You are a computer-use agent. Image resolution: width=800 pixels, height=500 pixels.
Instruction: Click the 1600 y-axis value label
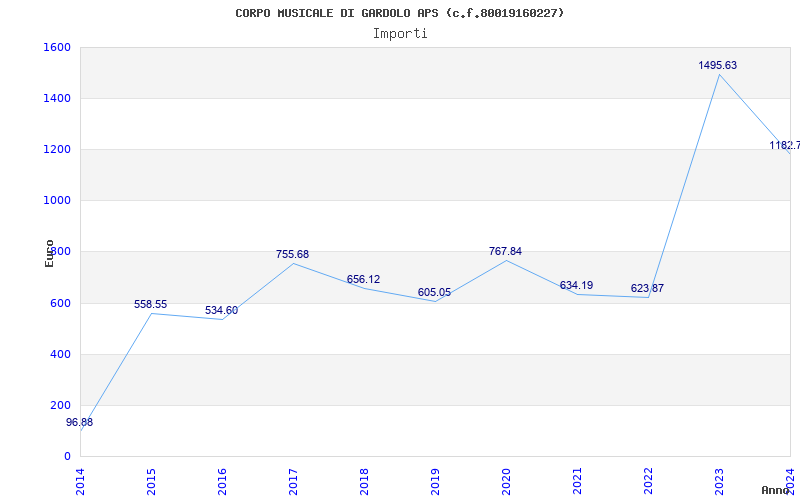point(57,47)
